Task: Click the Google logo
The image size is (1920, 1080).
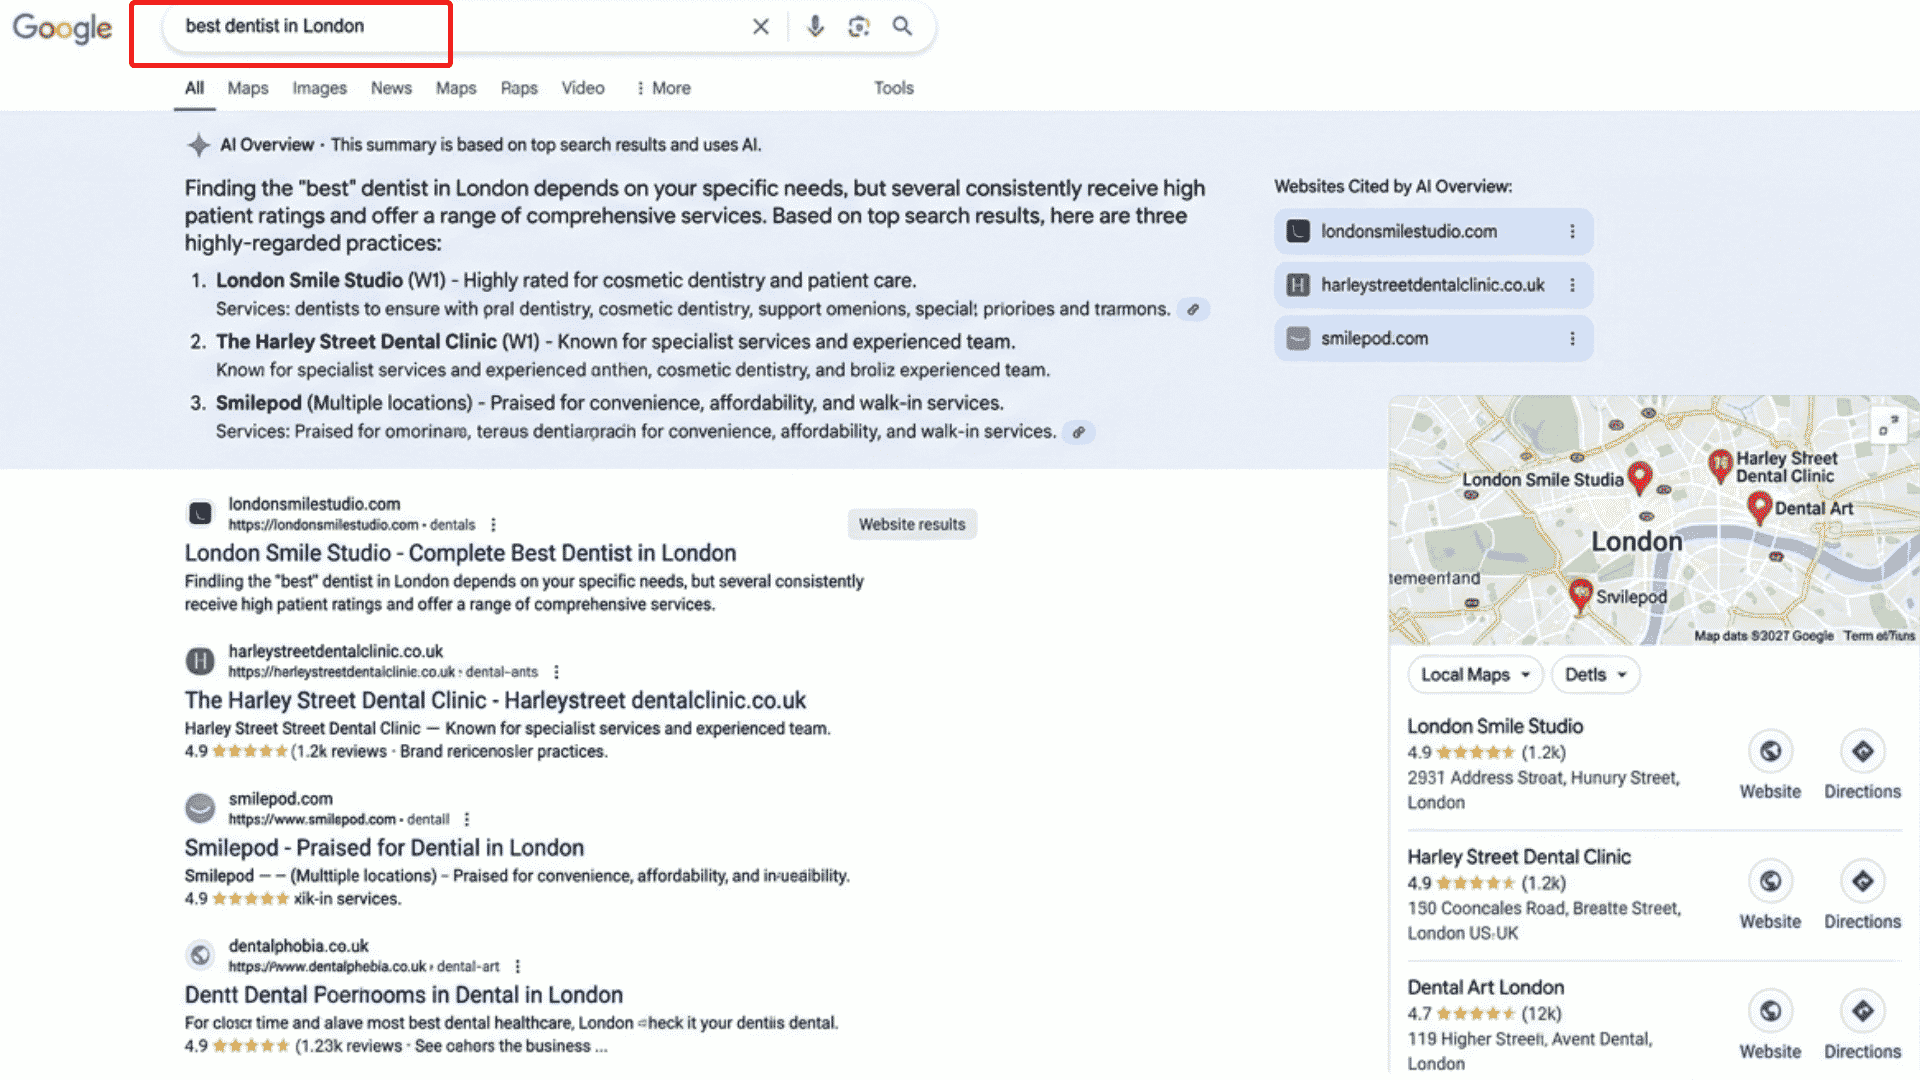Action: (x=62, y=28)
